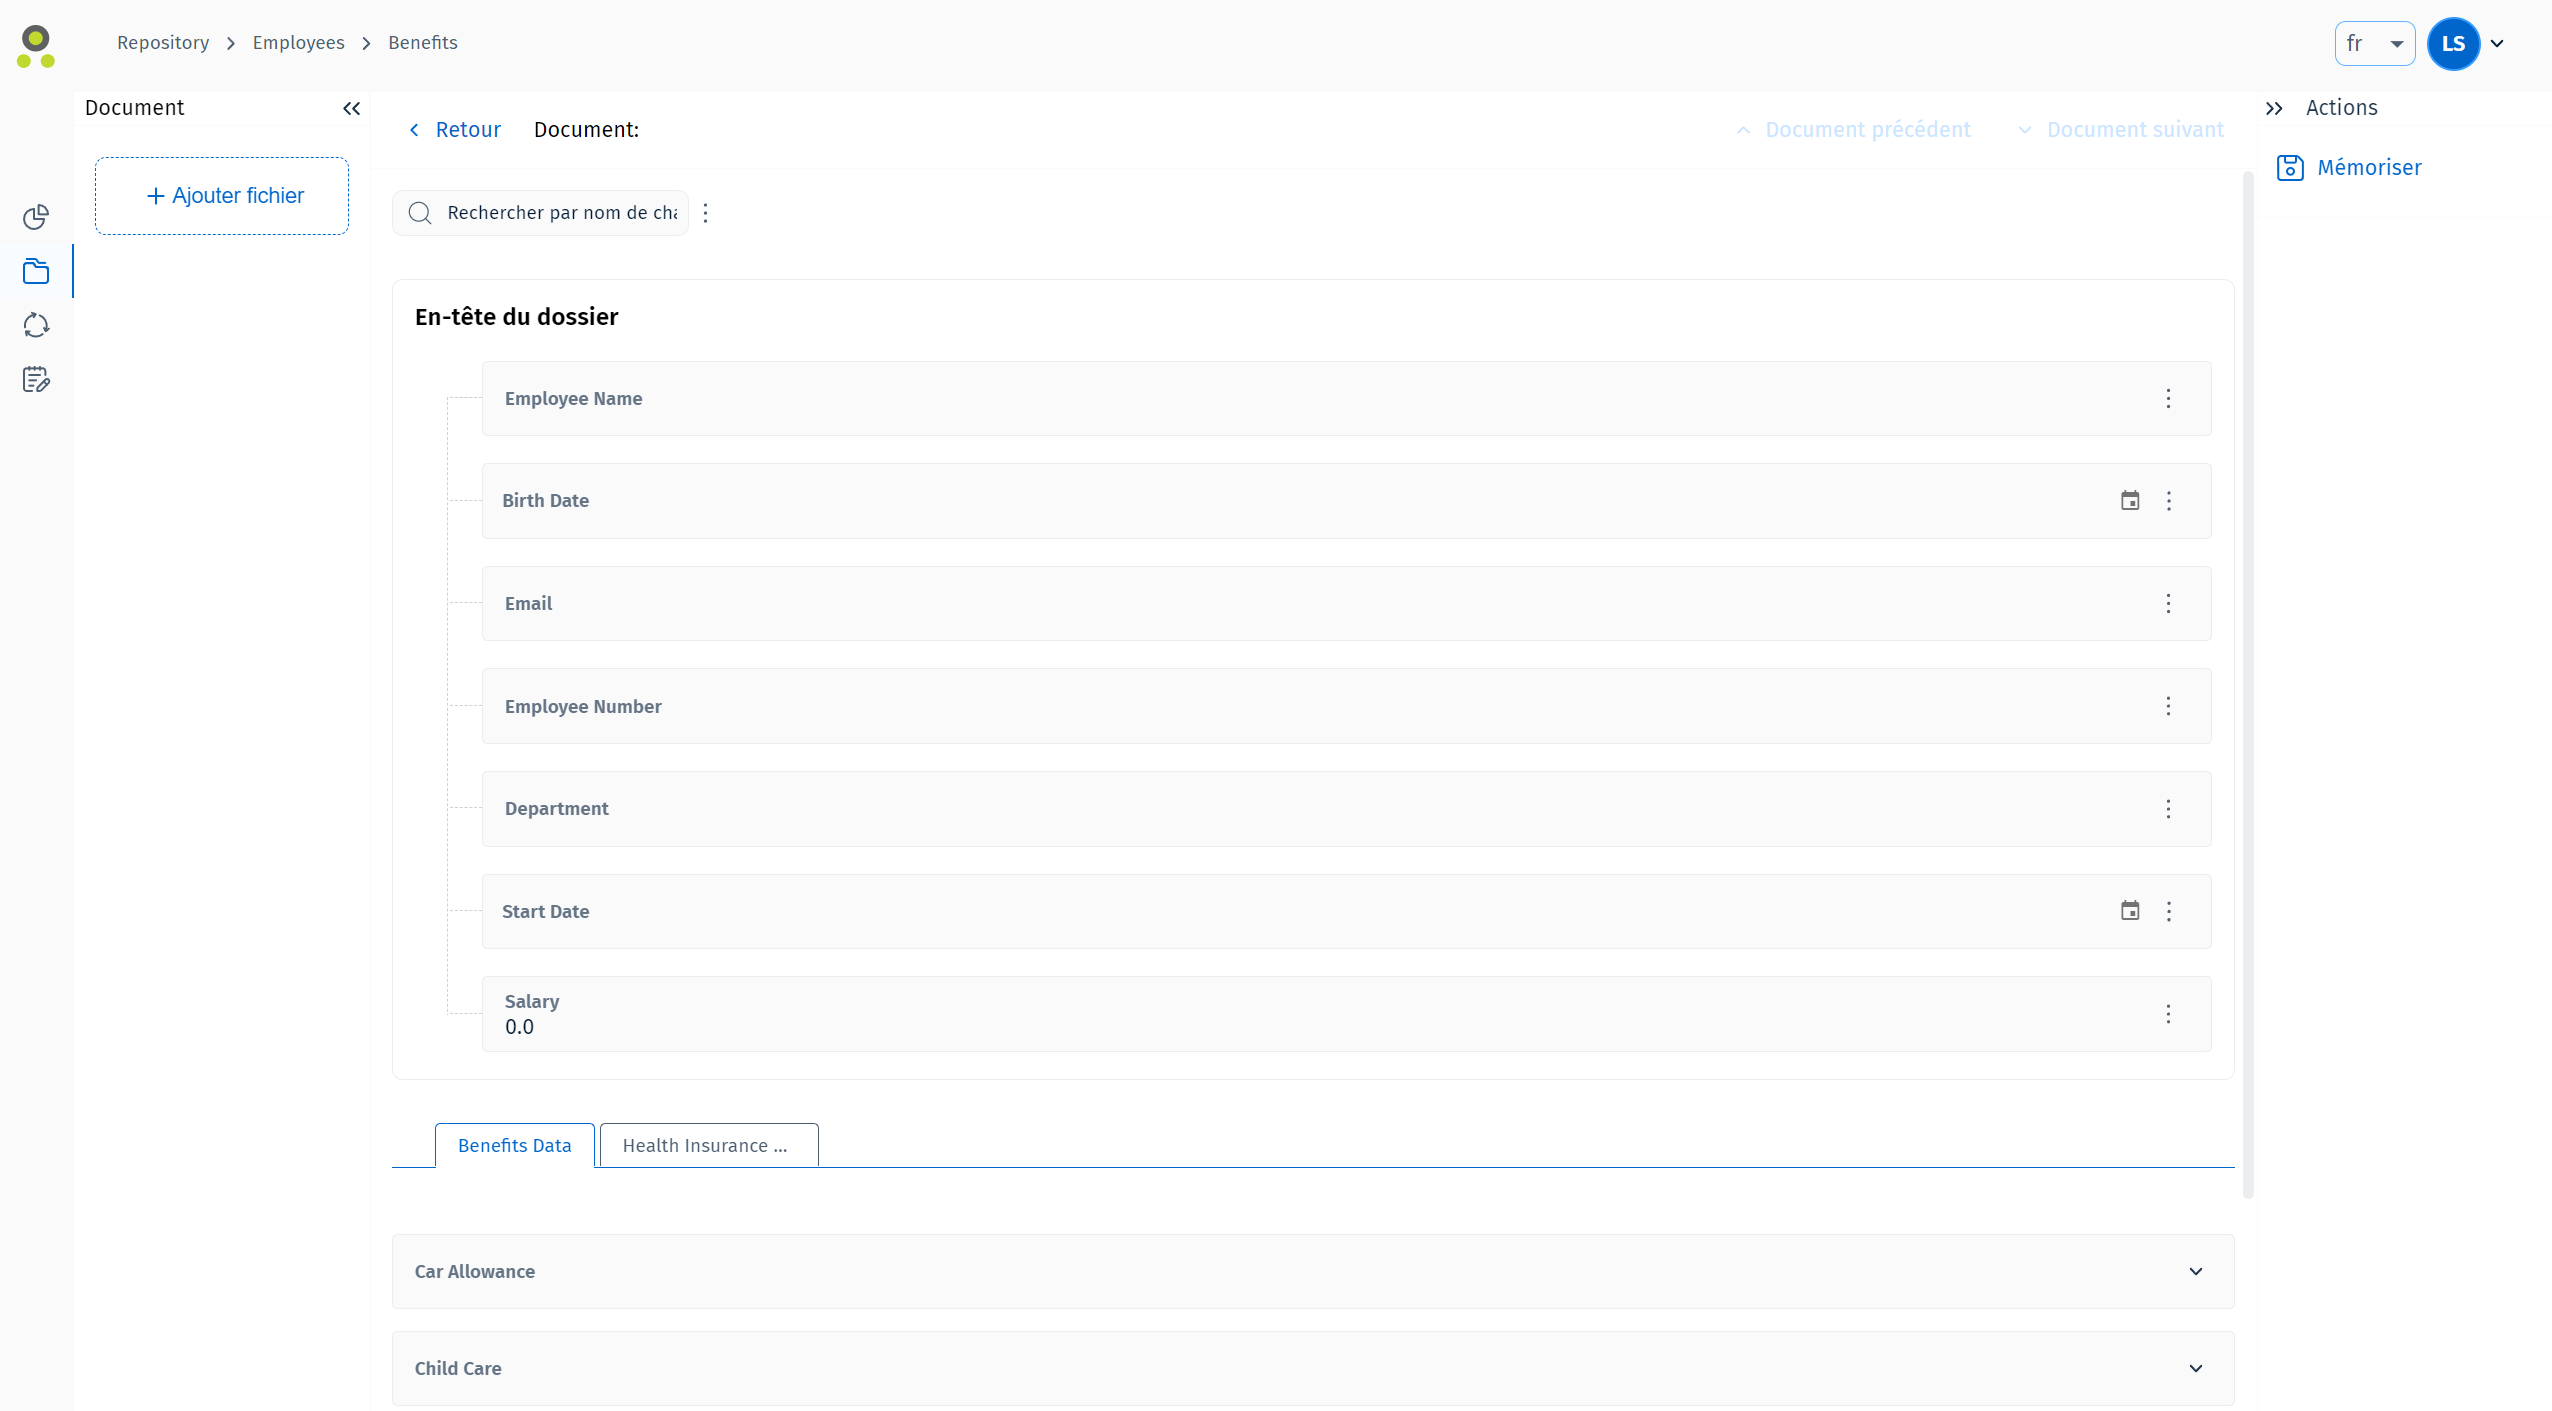This screenshot has width=2552, height=1411.
Task: Click the search by field name input
Action: (x=560, y=213)
